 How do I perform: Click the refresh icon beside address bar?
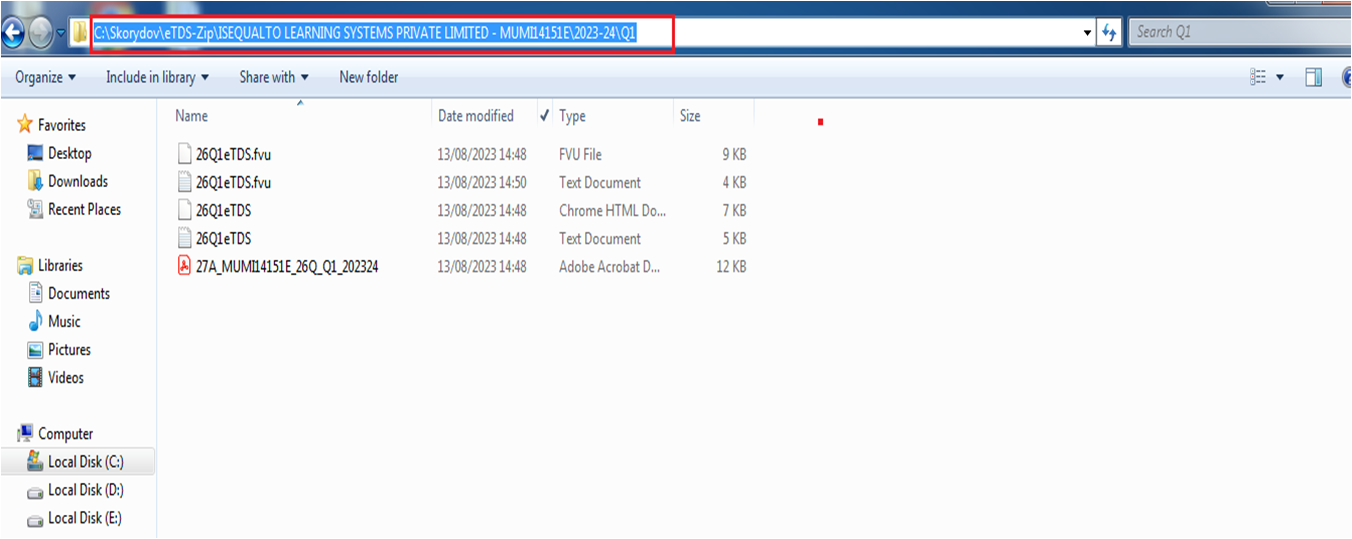pos(1108,33)
